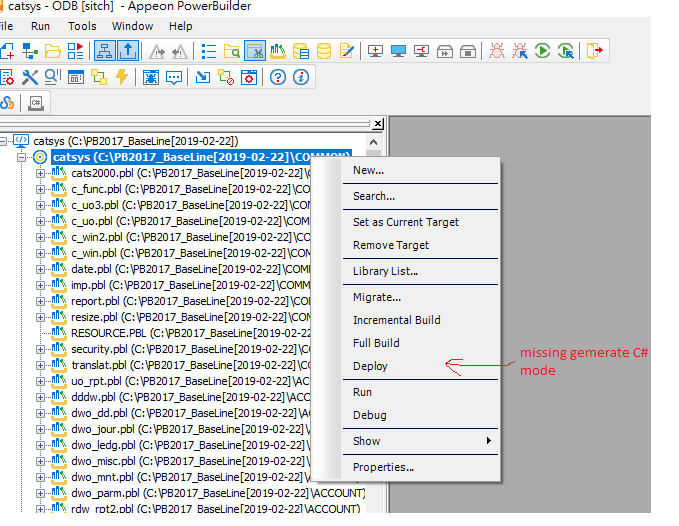Click the Open folder toolbar icon
This screenshot has width=679, height=526.
[x=53, y=50]
